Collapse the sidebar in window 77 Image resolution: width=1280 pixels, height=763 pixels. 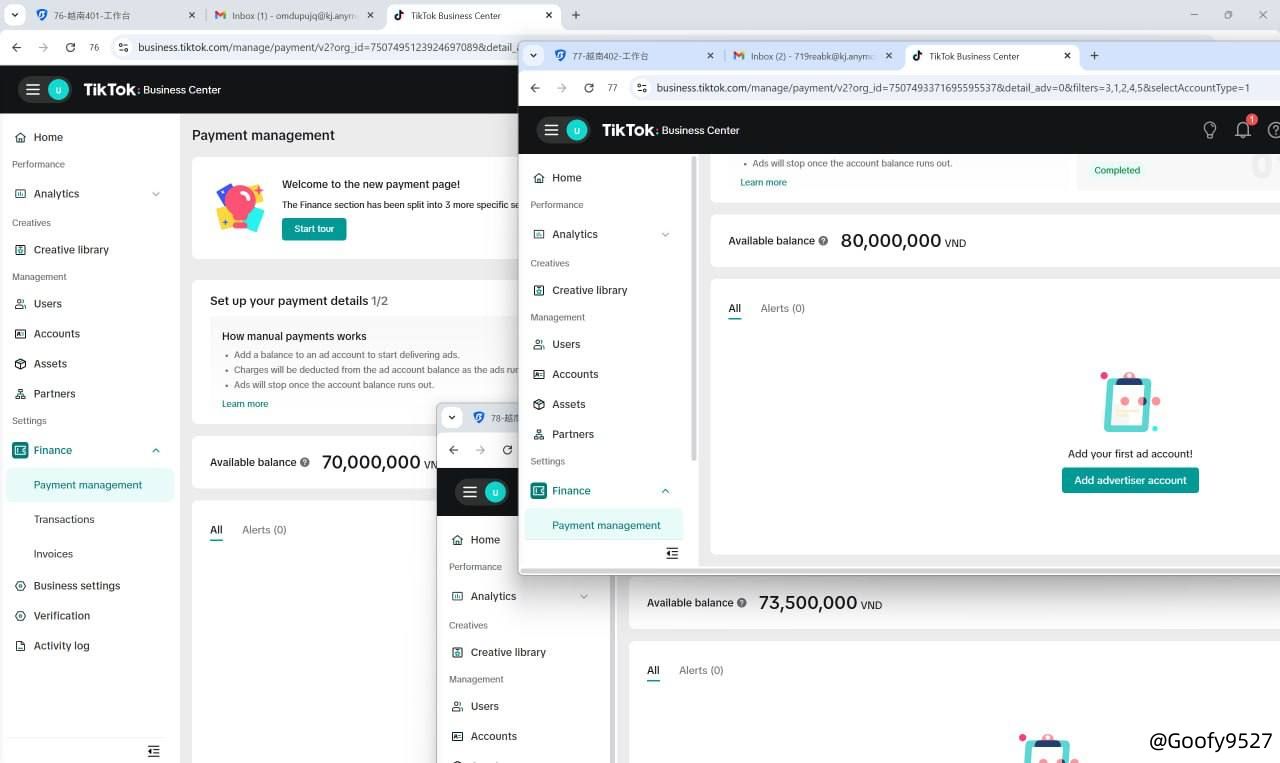point(672,553)
